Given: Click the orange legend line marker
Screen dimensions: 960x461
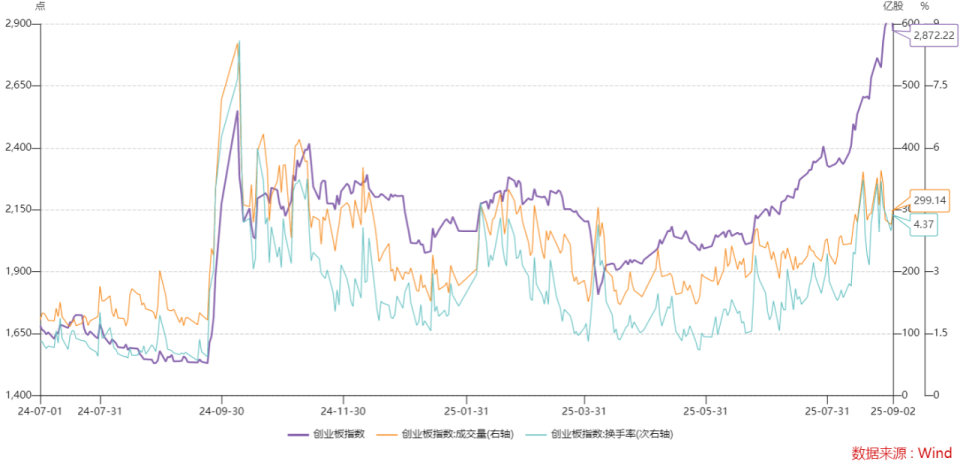Looking at the screenshot, I should pyautogui.click(x=388, y=435).
